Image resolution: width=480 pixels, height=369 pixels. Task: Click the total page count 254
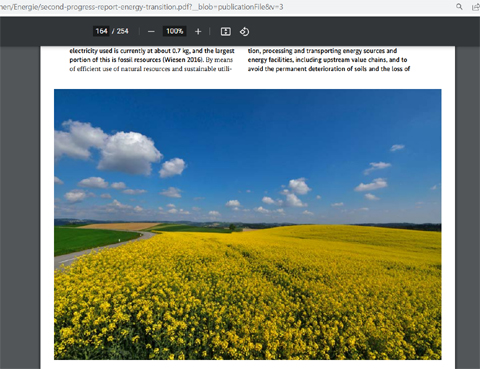coord(122,31)
